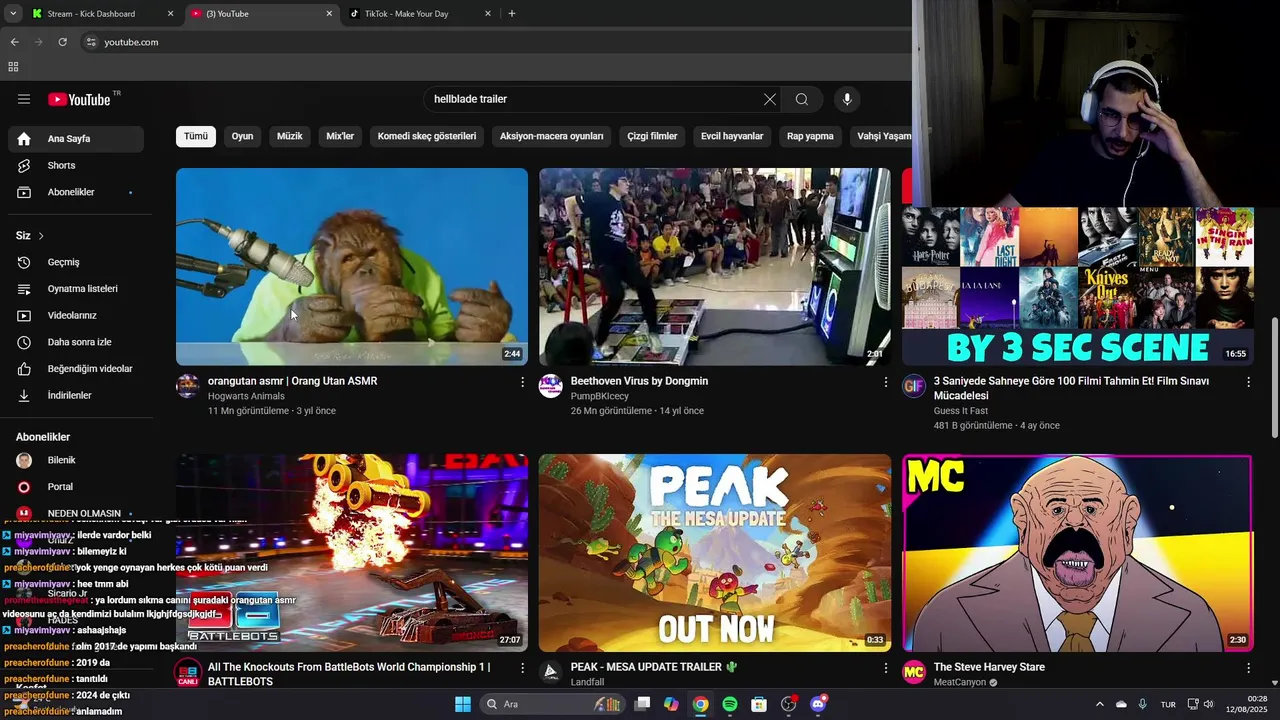
Task: Select Rap yapma filter chip
Action: [810, 136]
